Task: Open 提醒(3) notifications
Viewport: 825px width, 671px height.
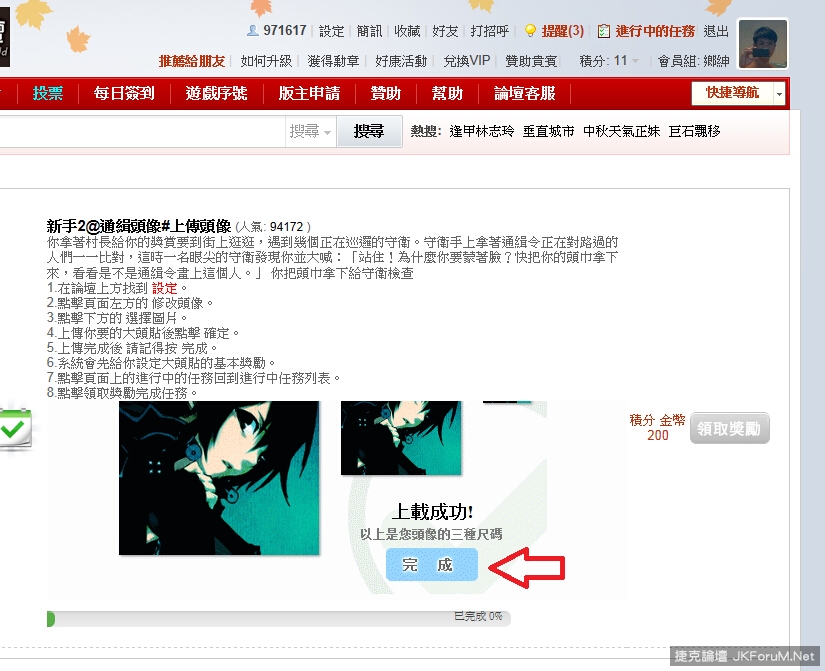Action: 562,31
